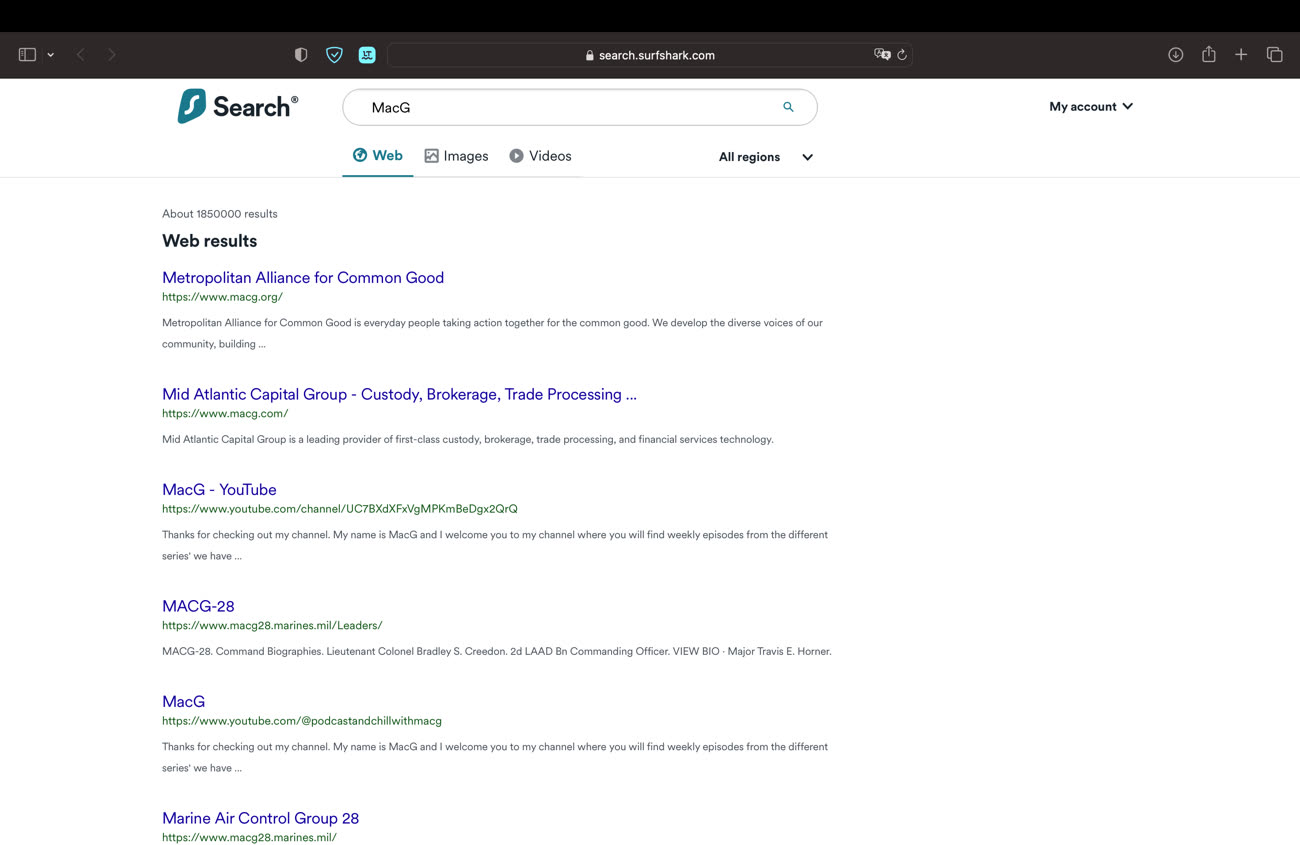Viewport: 1300px width, 845px height.
Task: Click the https://www.macg28.marines.mil/ URL
Action: (249, 837)
